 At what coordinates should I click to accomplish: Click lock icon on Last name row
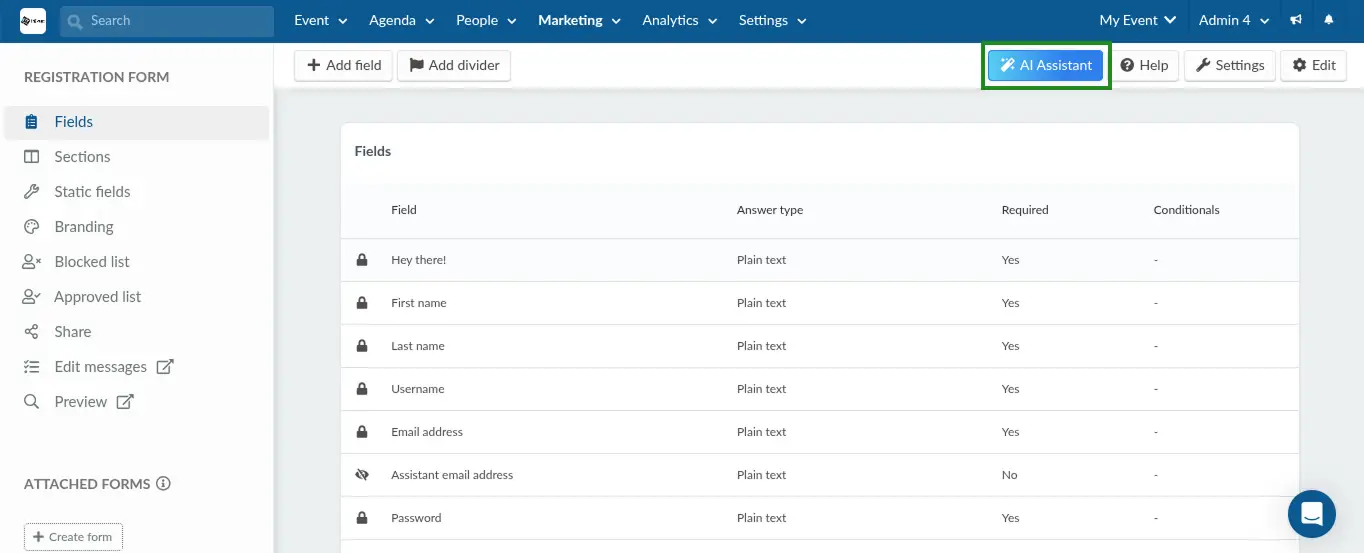(x=362, y=346)
